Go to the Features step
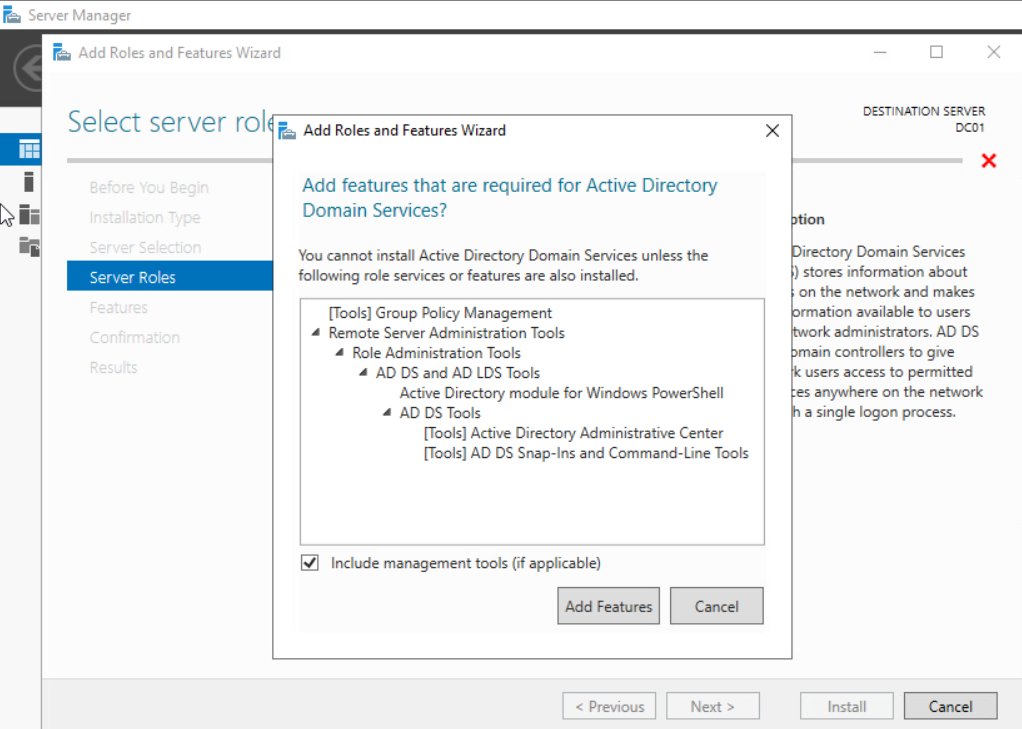This screenshot has height=729, width=1022. 119,307
